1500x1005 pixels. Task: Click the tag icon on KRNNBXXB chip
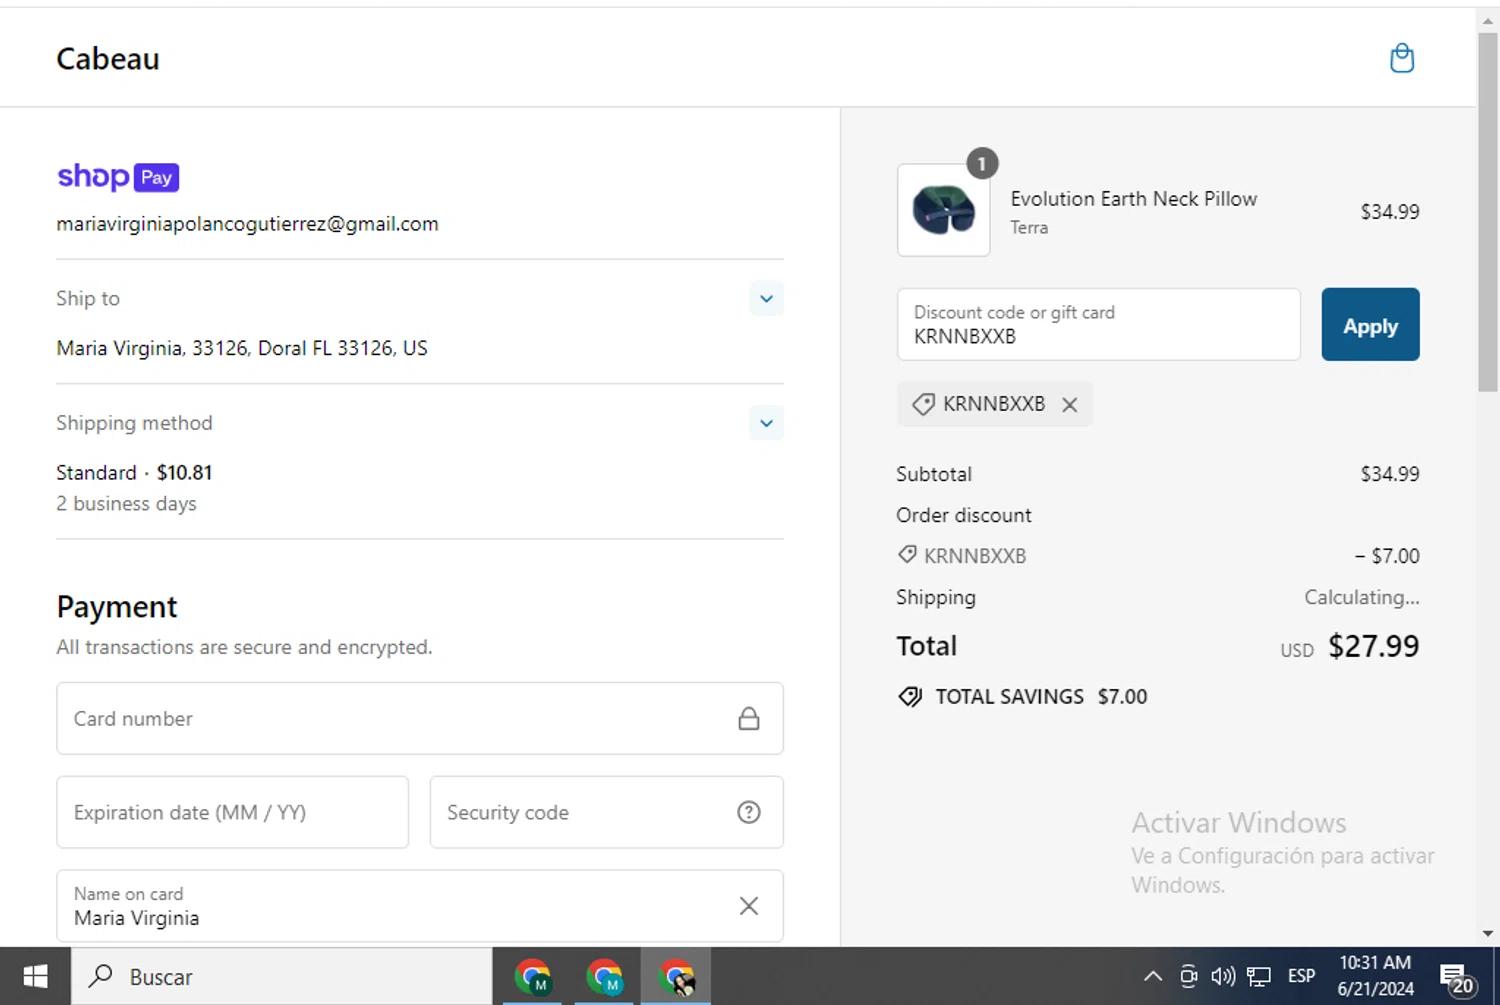(x=923, y=404)
